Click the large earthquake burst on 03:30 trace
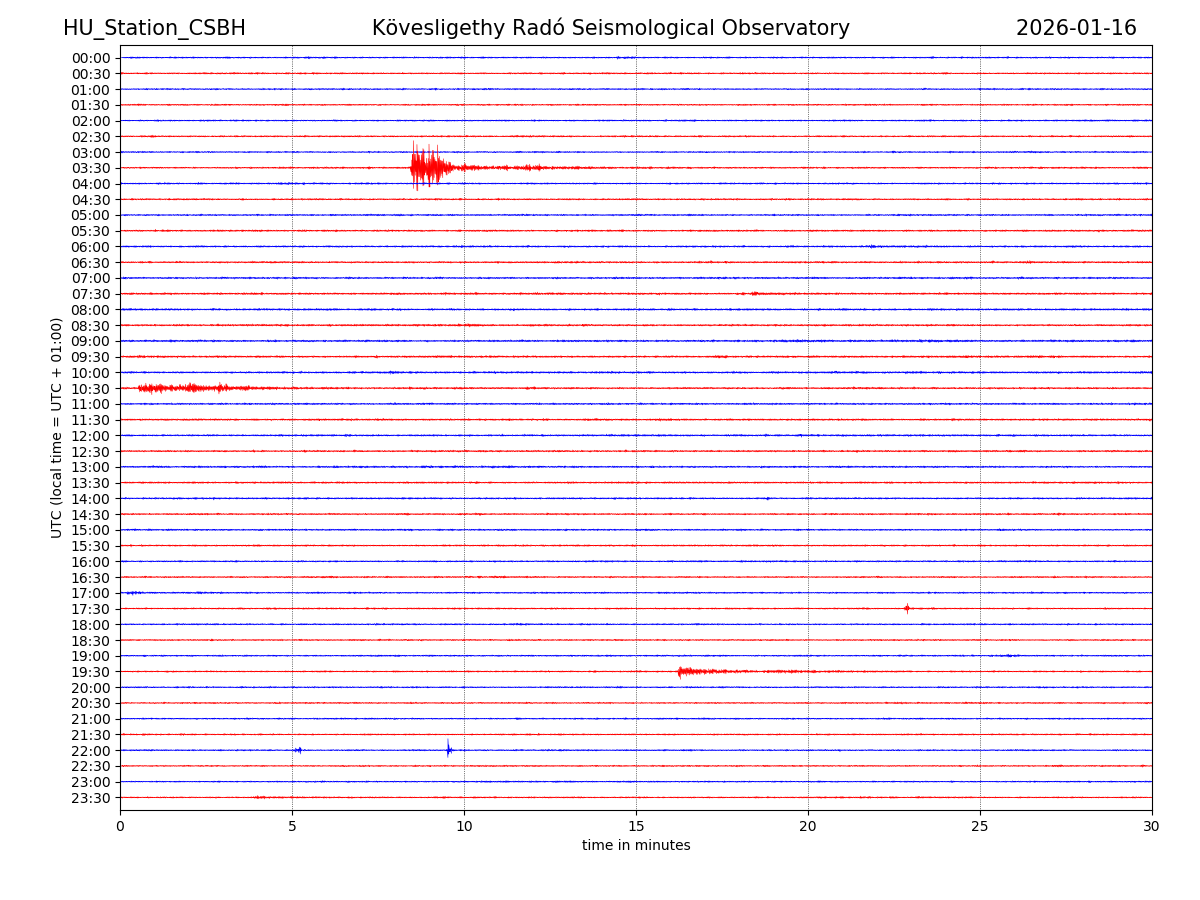The image size is (1200, 900). point(428,167)
